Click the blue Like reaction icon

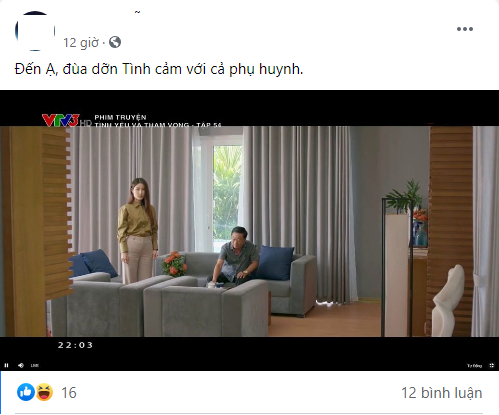coord(26,392)
